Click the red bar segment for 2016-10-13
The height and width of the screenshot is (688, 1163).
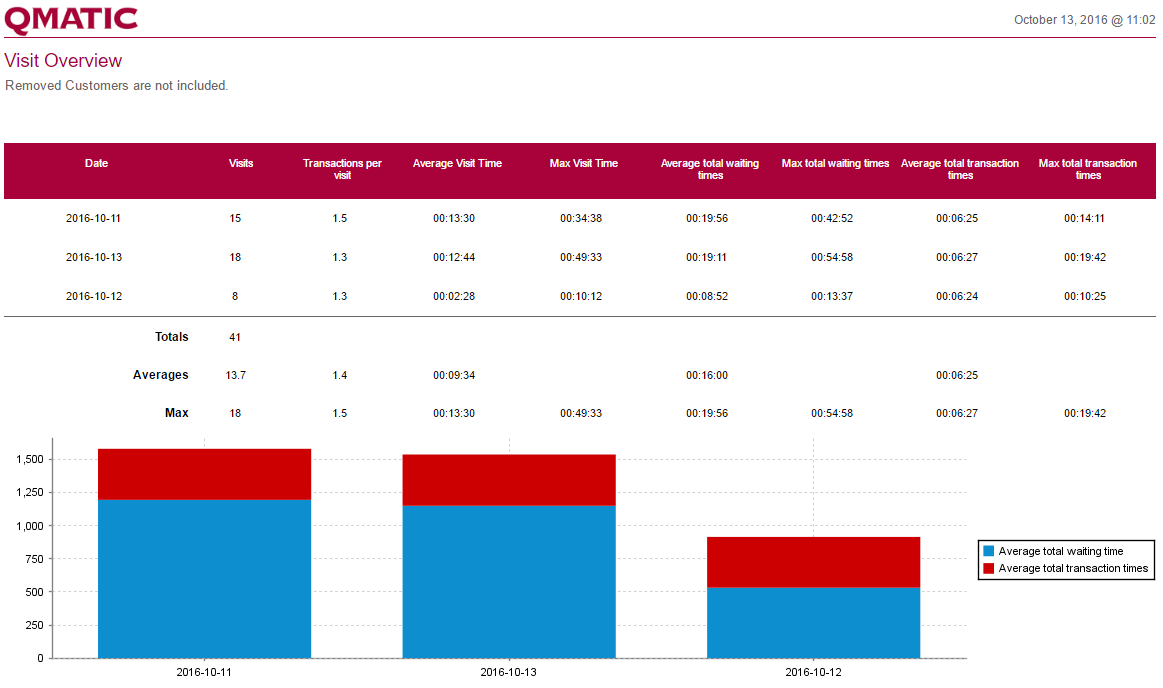tap(508, 480)
